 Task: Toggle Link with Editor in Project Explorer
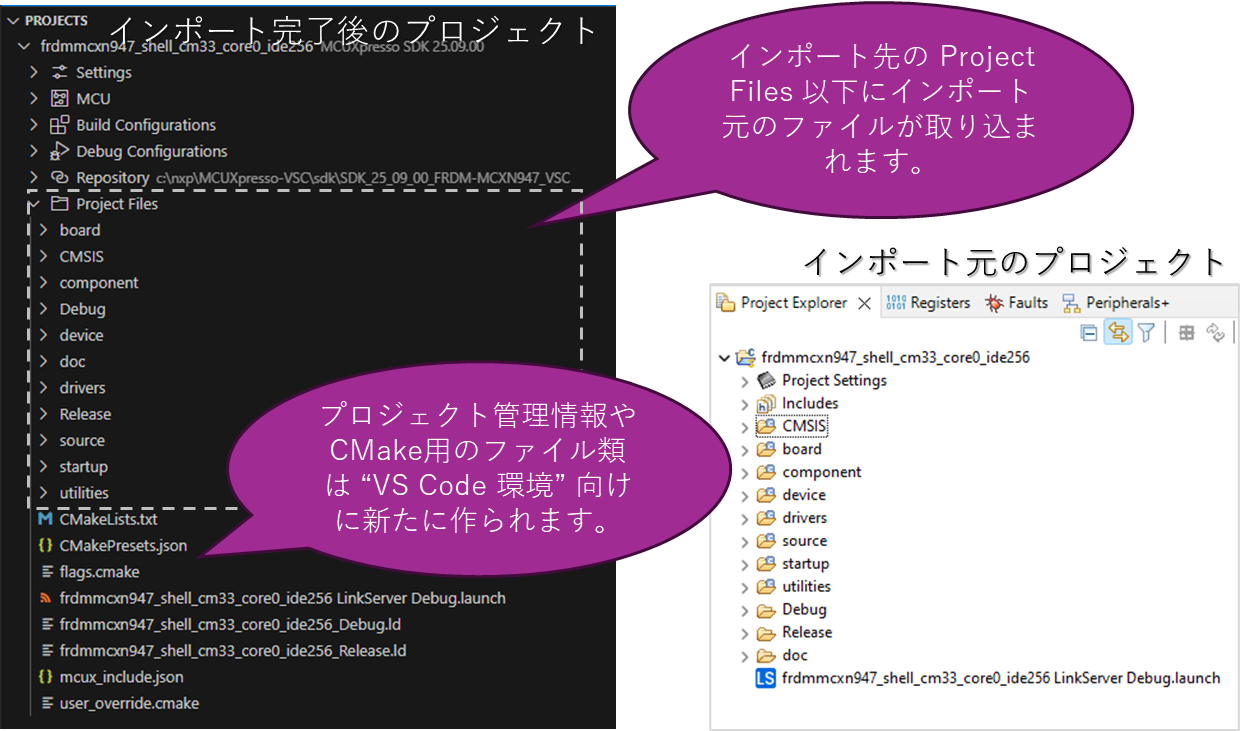coord(1118,333)
